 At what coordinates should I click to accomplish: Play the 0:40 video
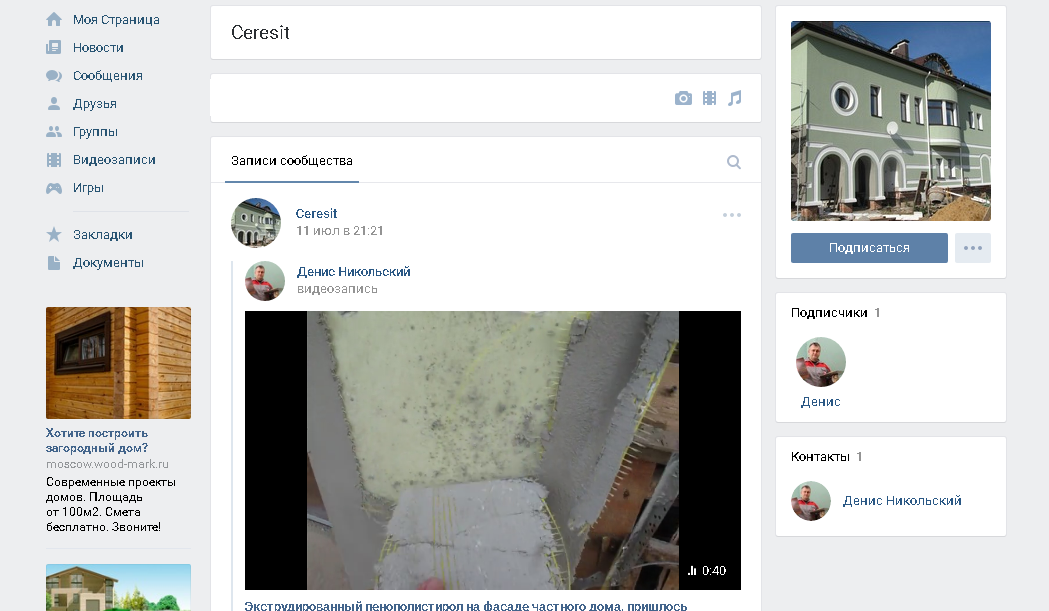tap(492, 450)
